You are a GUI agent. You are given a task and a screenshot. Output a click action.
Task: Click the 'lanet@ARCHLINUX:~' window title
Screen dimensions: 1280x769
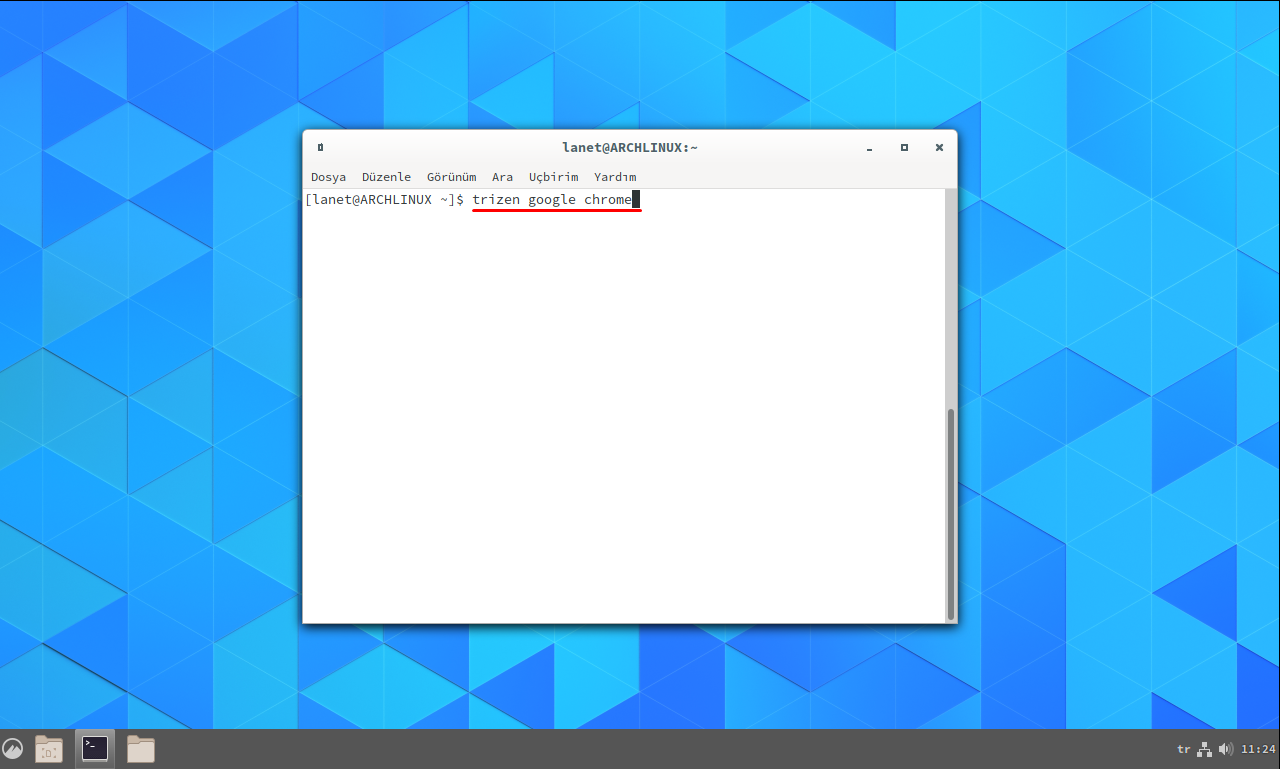630,147
